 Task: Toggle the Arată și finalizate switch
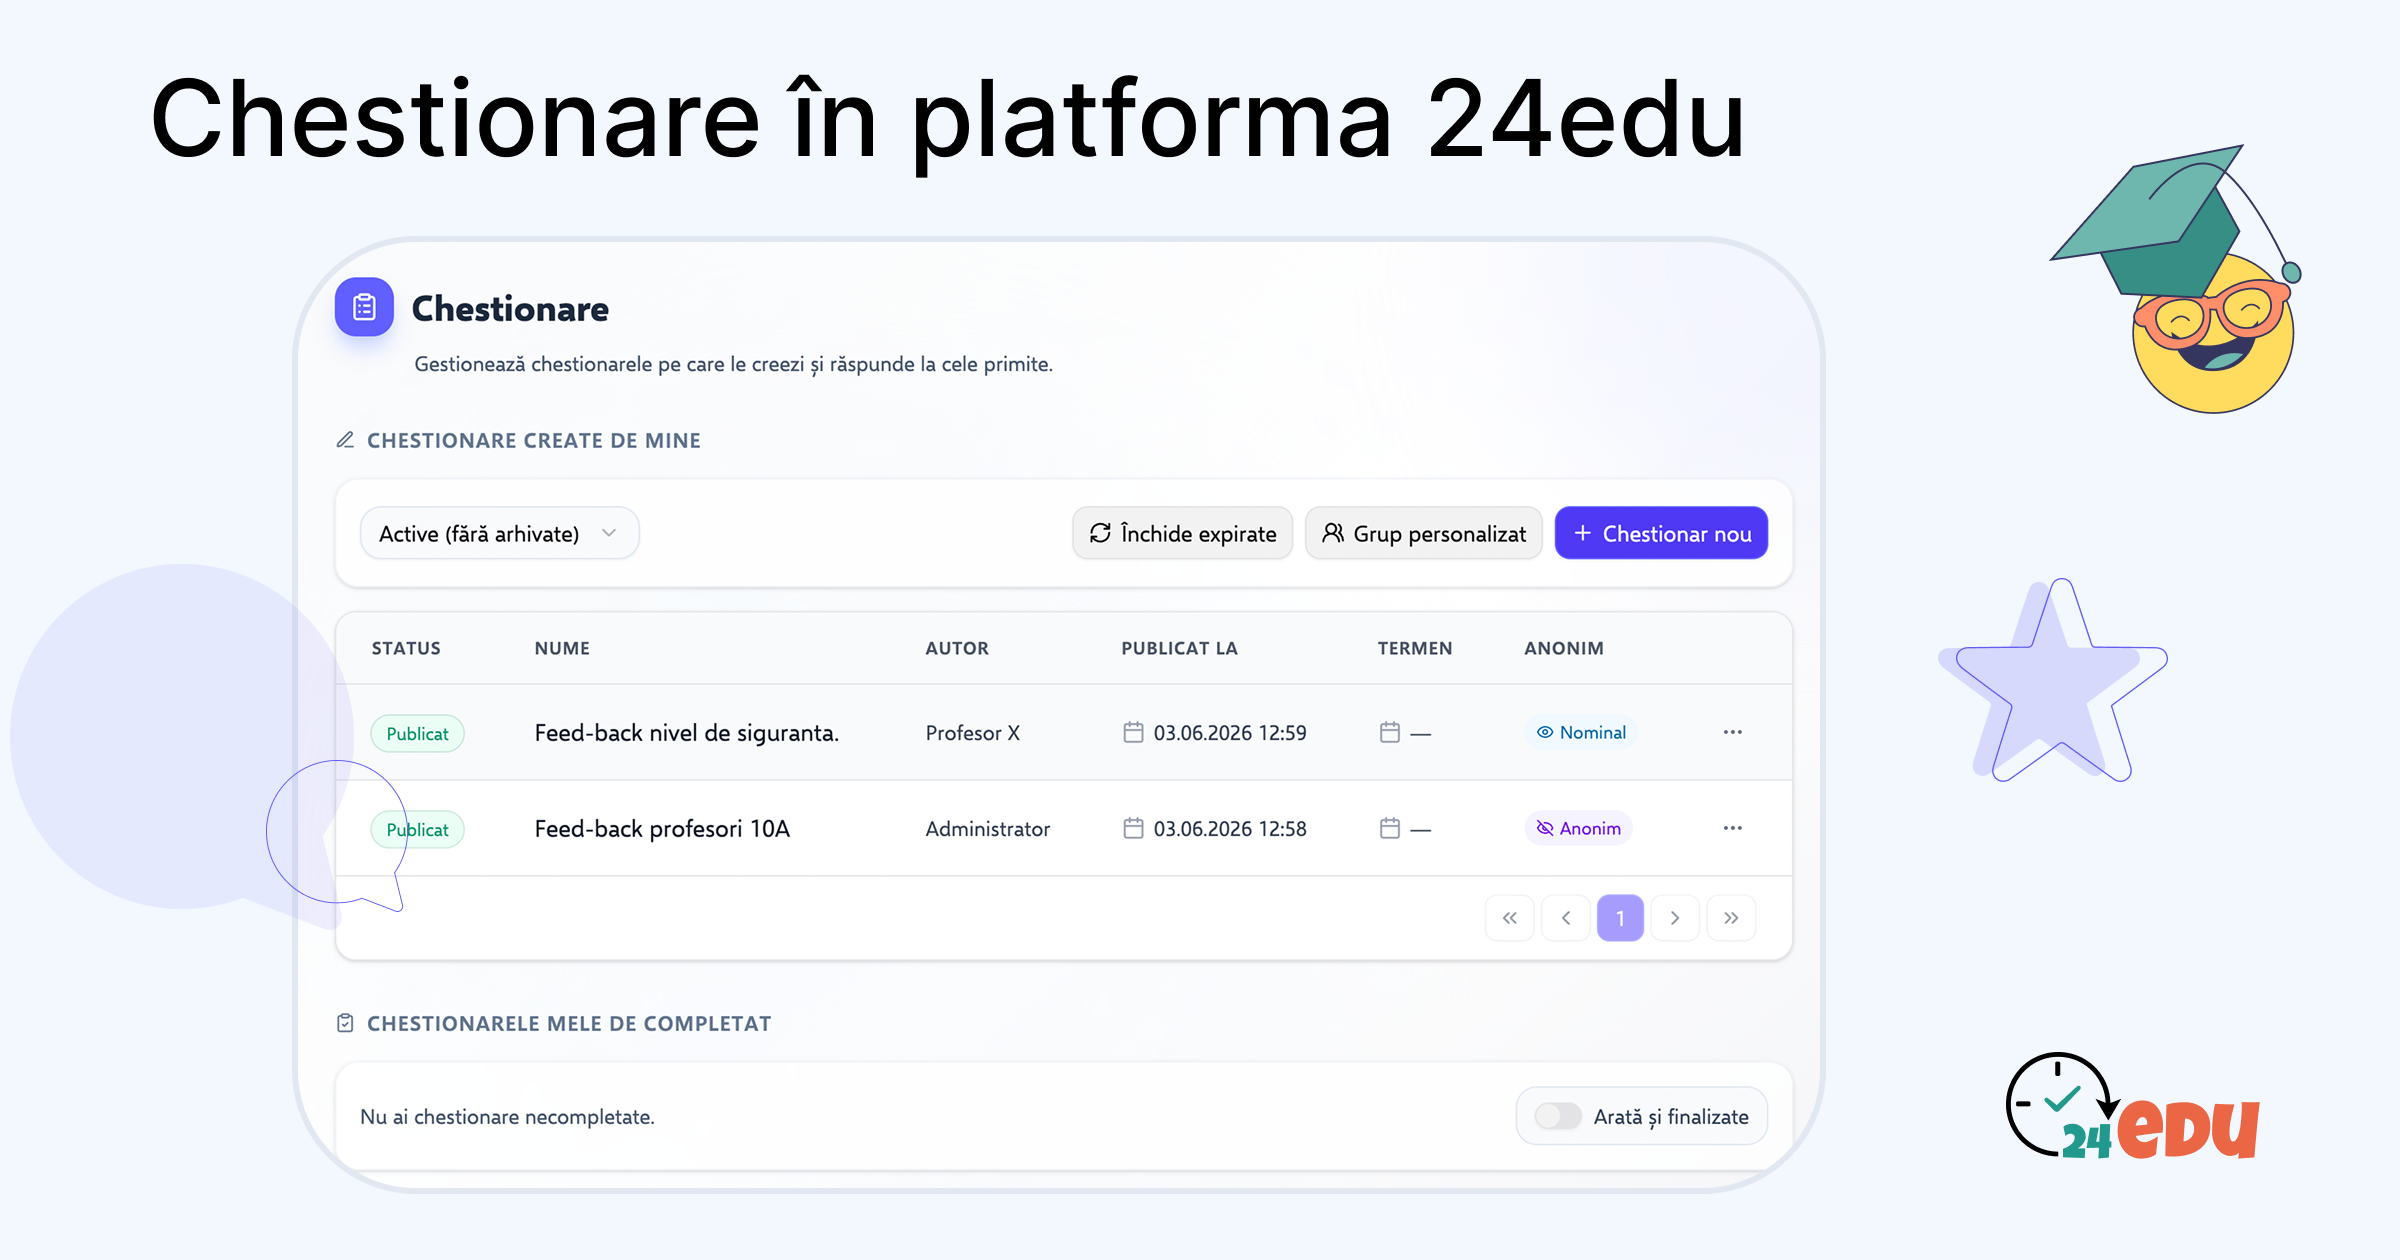pyautogui.click(x=1558, y=1116)
